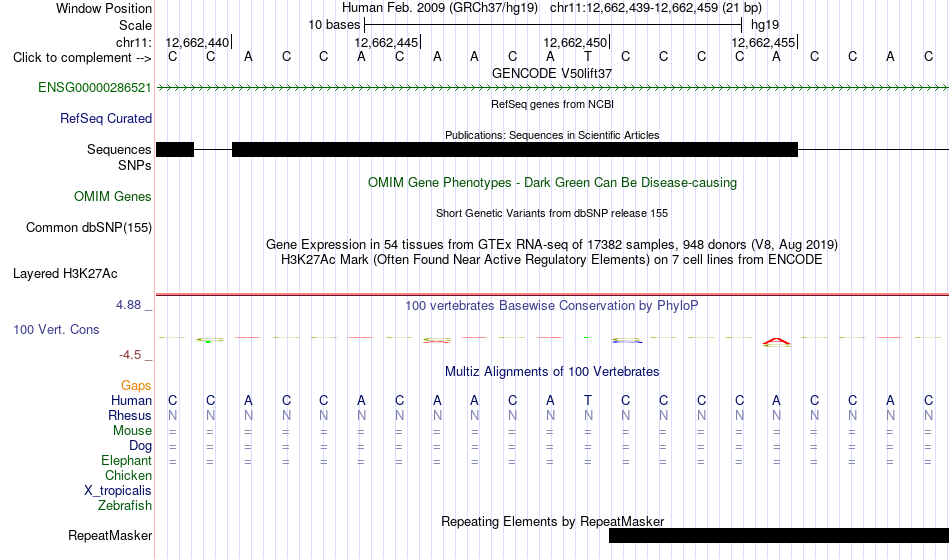Select the Chicken alignment row label
Image resolution: width=950 pixels, height=559 pixels.
128,475
